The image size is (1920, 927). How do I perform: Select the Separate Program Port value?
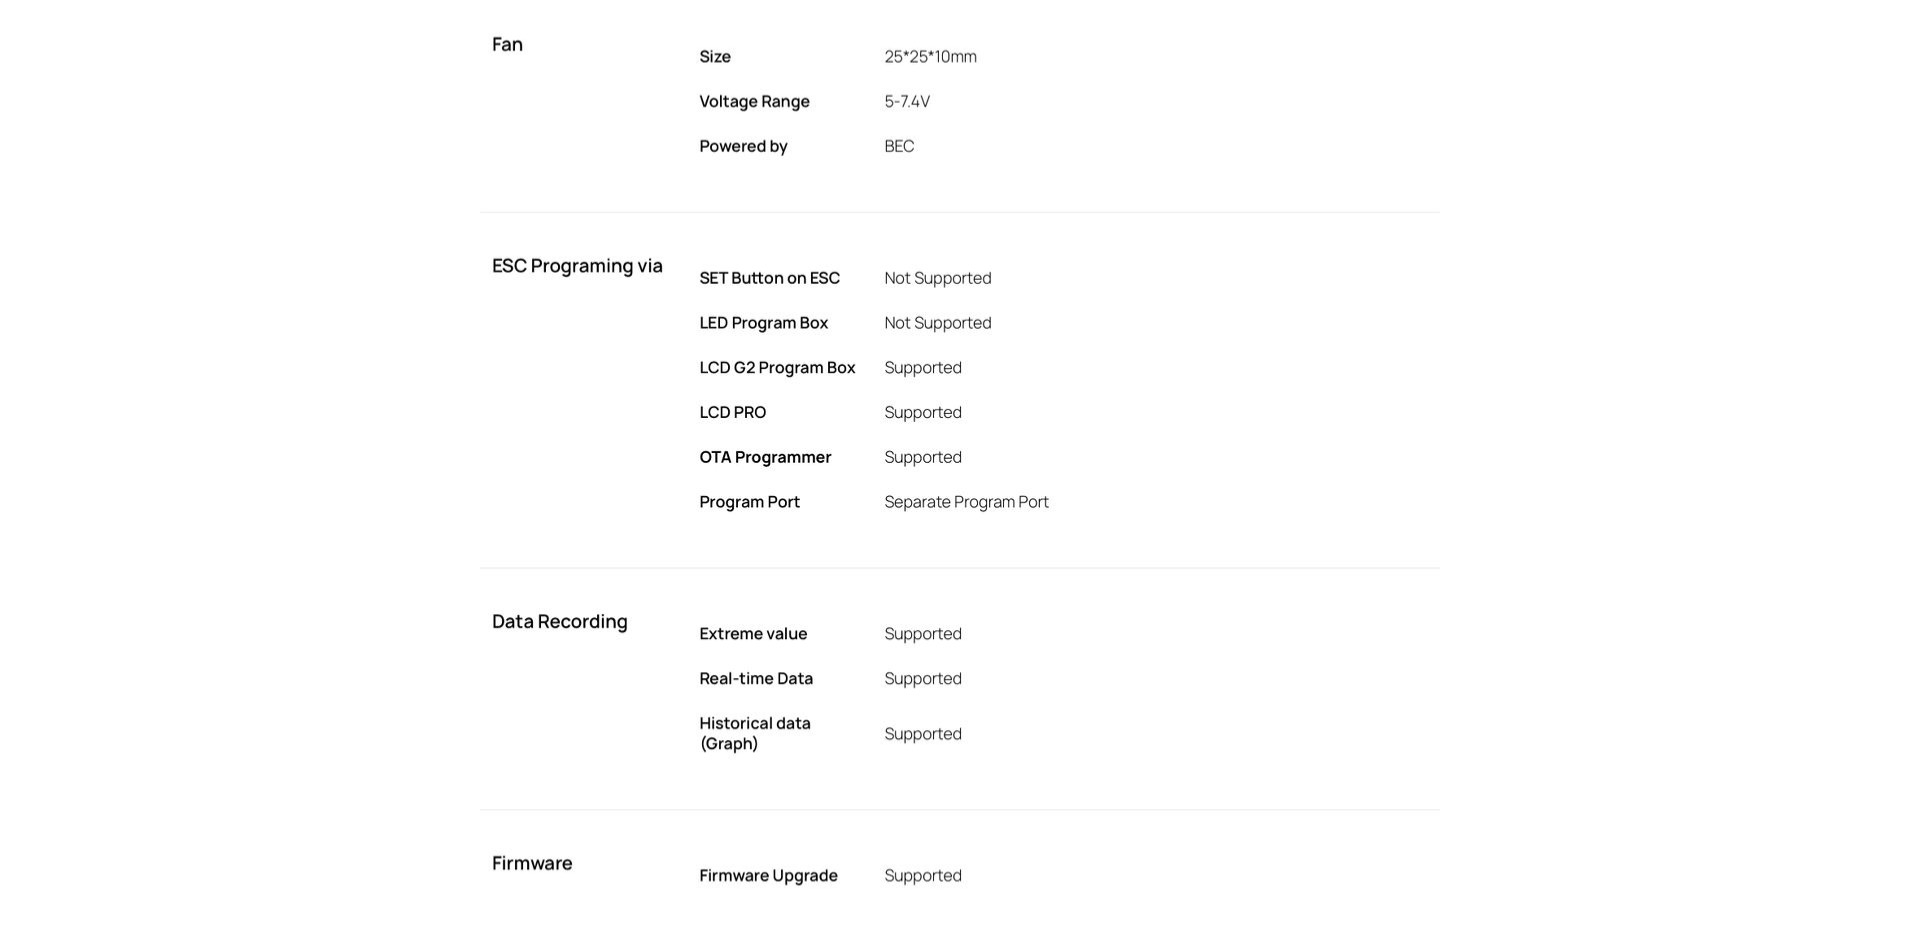966,502
